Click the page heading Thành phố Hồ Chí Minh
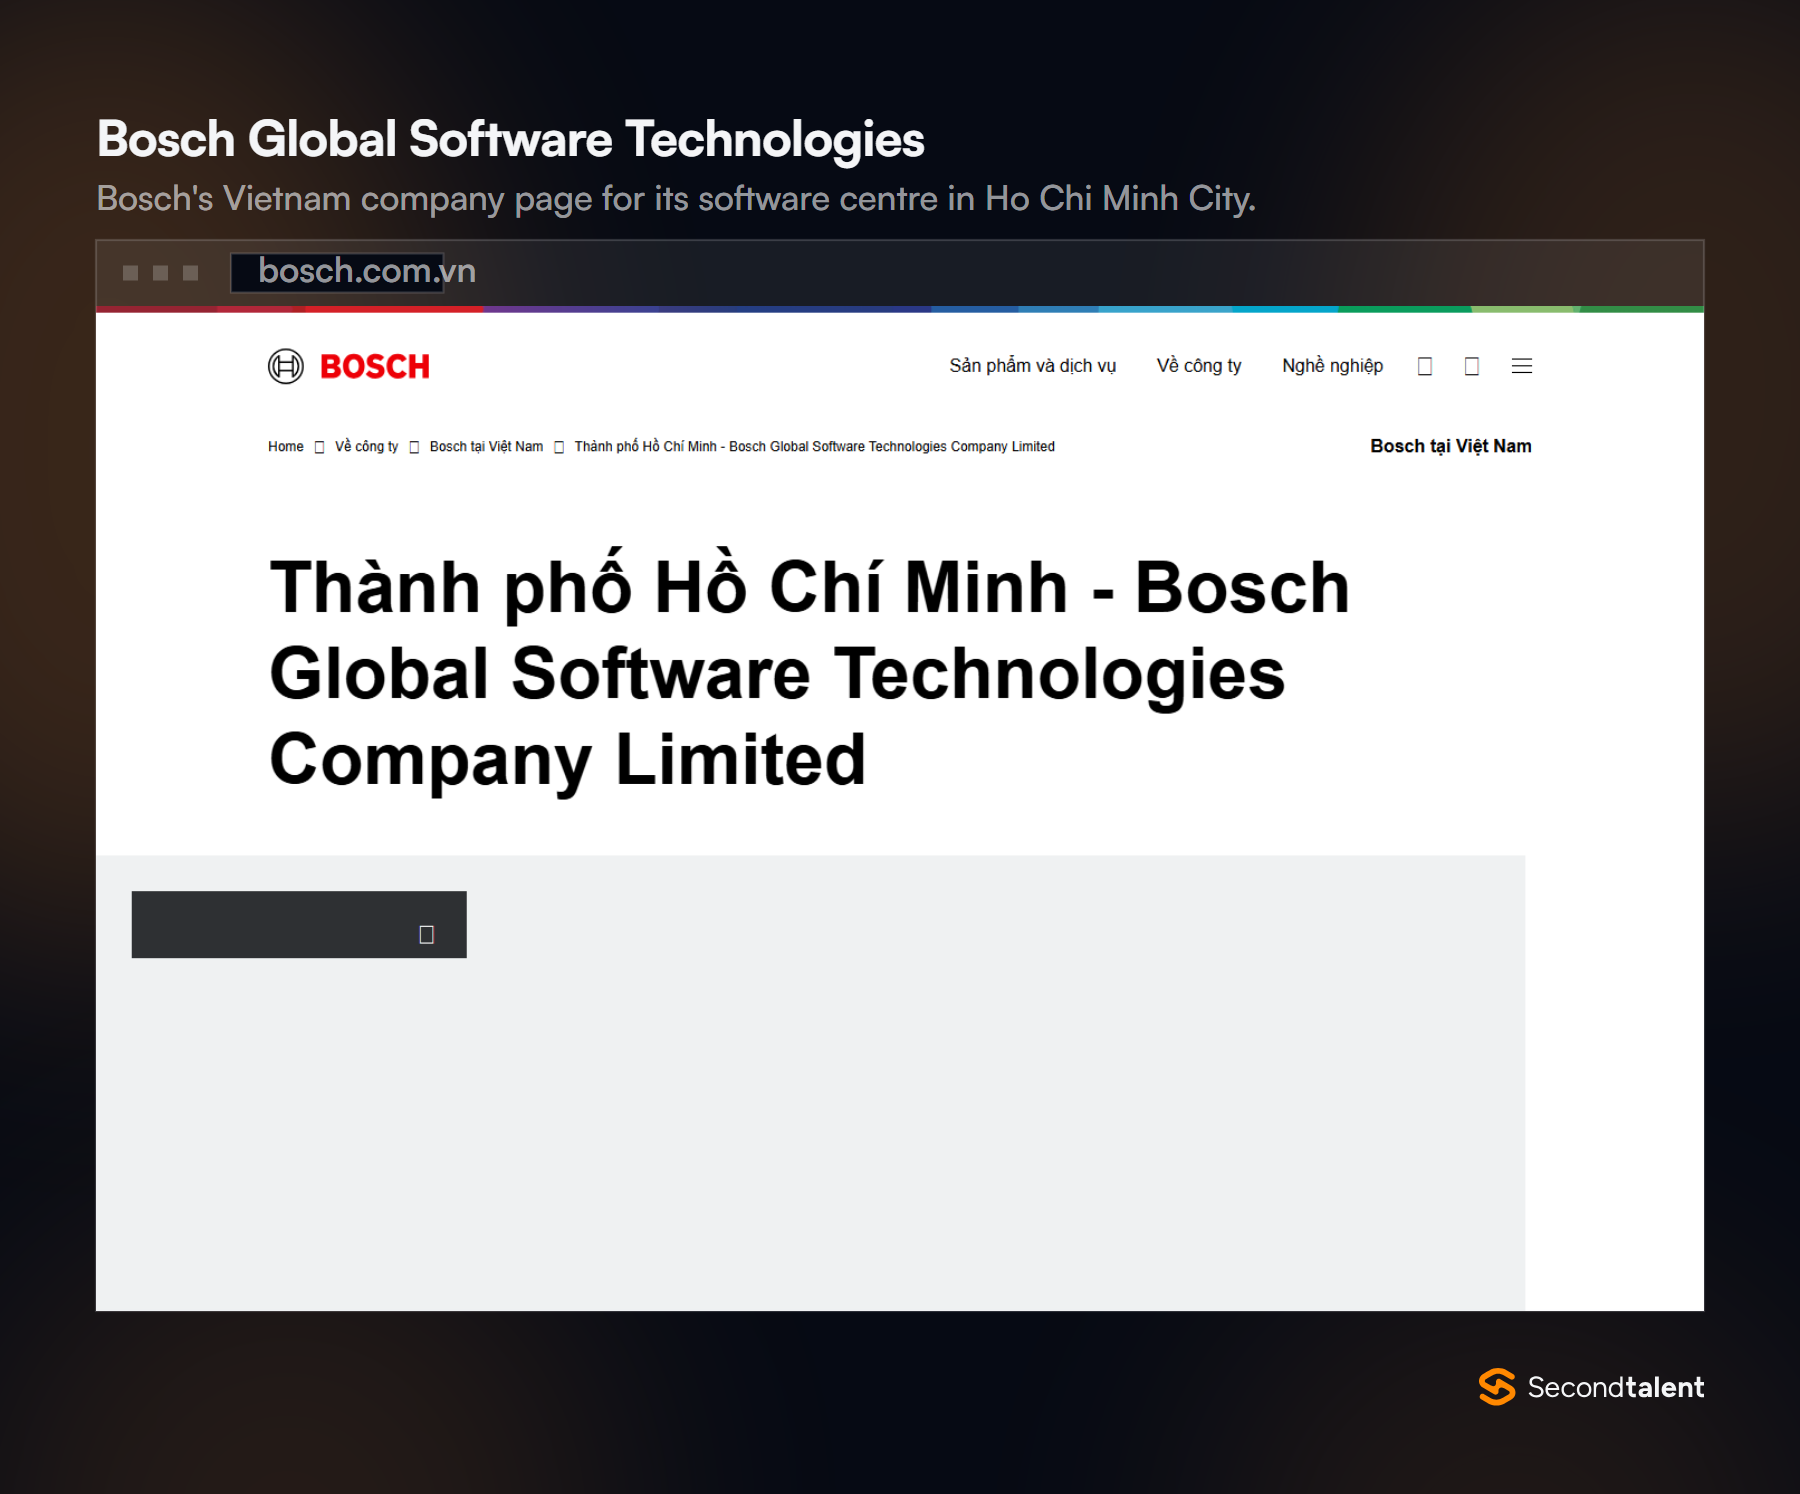This screenshot has height=1494, width=1800. pyautogui.click(x=810, y=673)
